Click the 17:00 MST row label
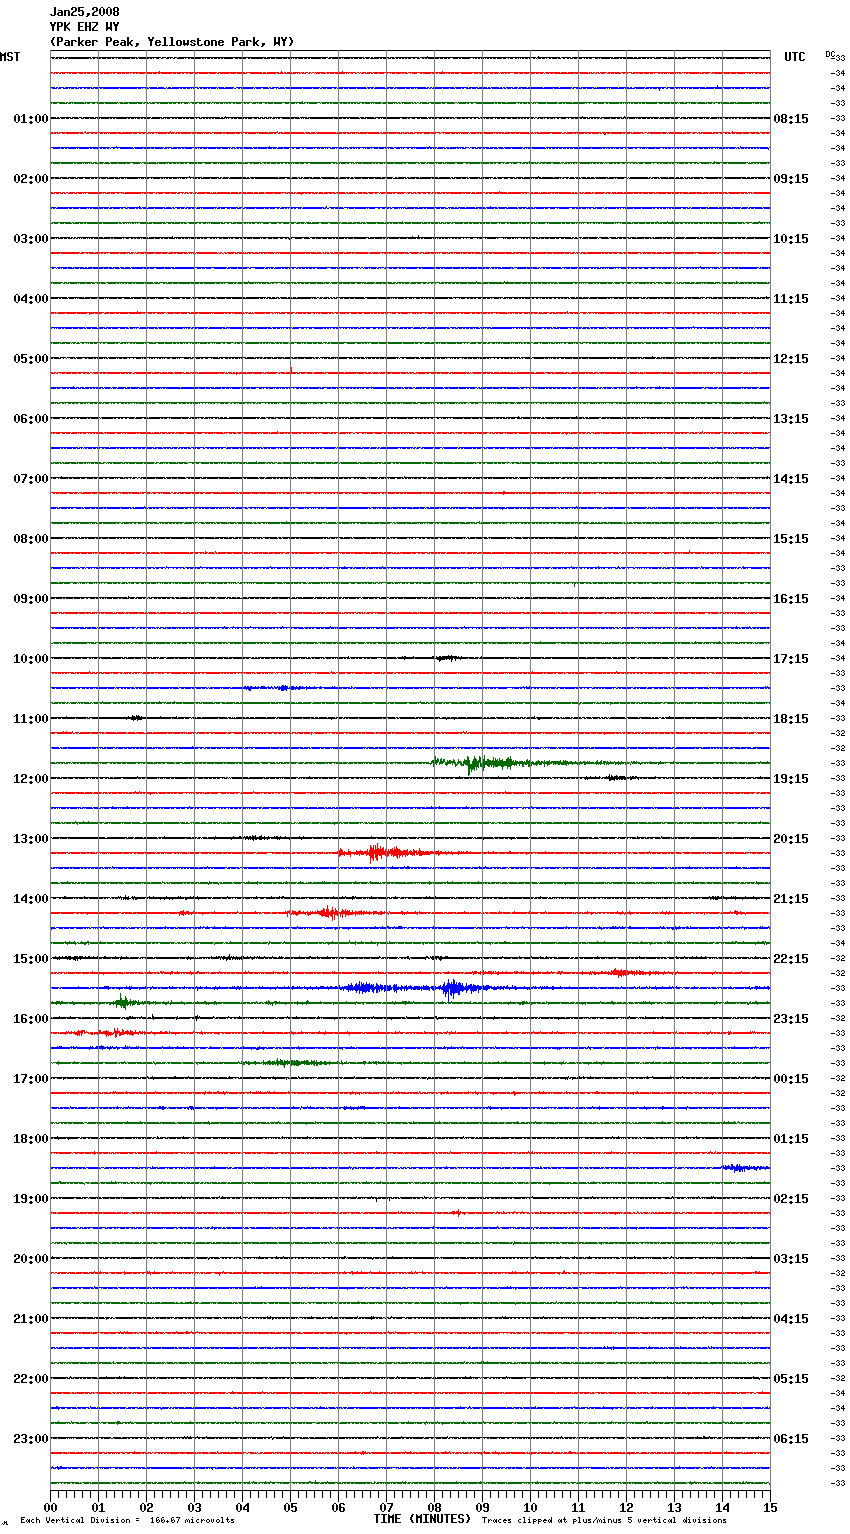This screenshot has height=1534, width=850. [30, 1079]
